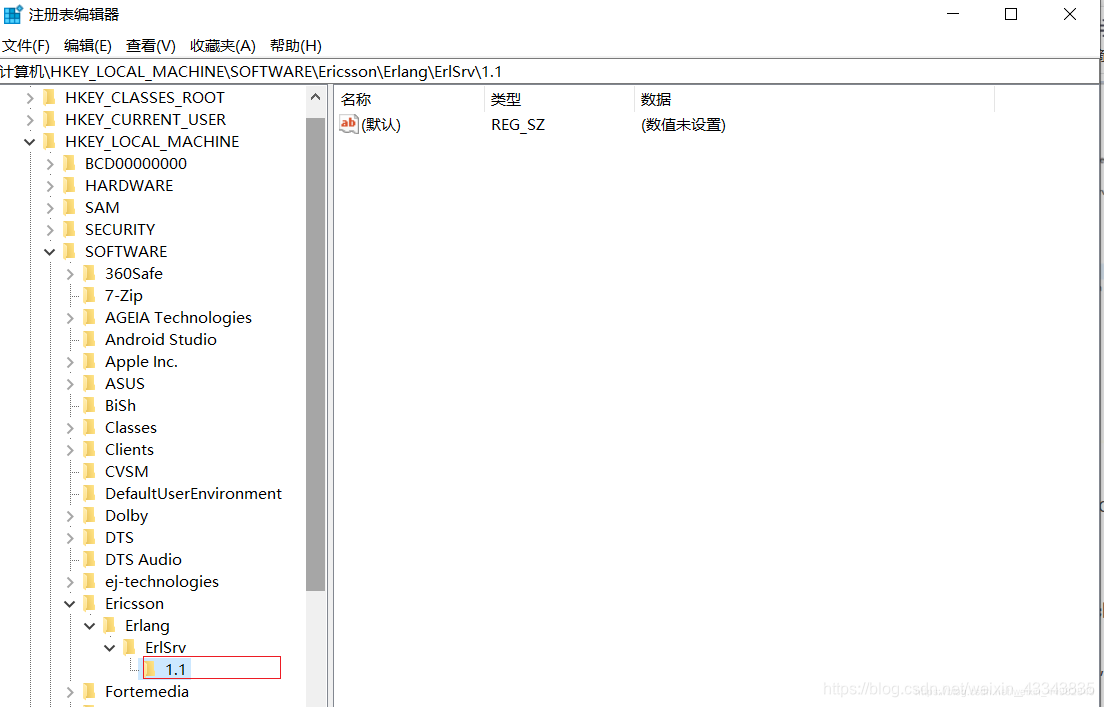Click the REG_SZ type cell
The image size is (1104, 707).
coord(518,125)
